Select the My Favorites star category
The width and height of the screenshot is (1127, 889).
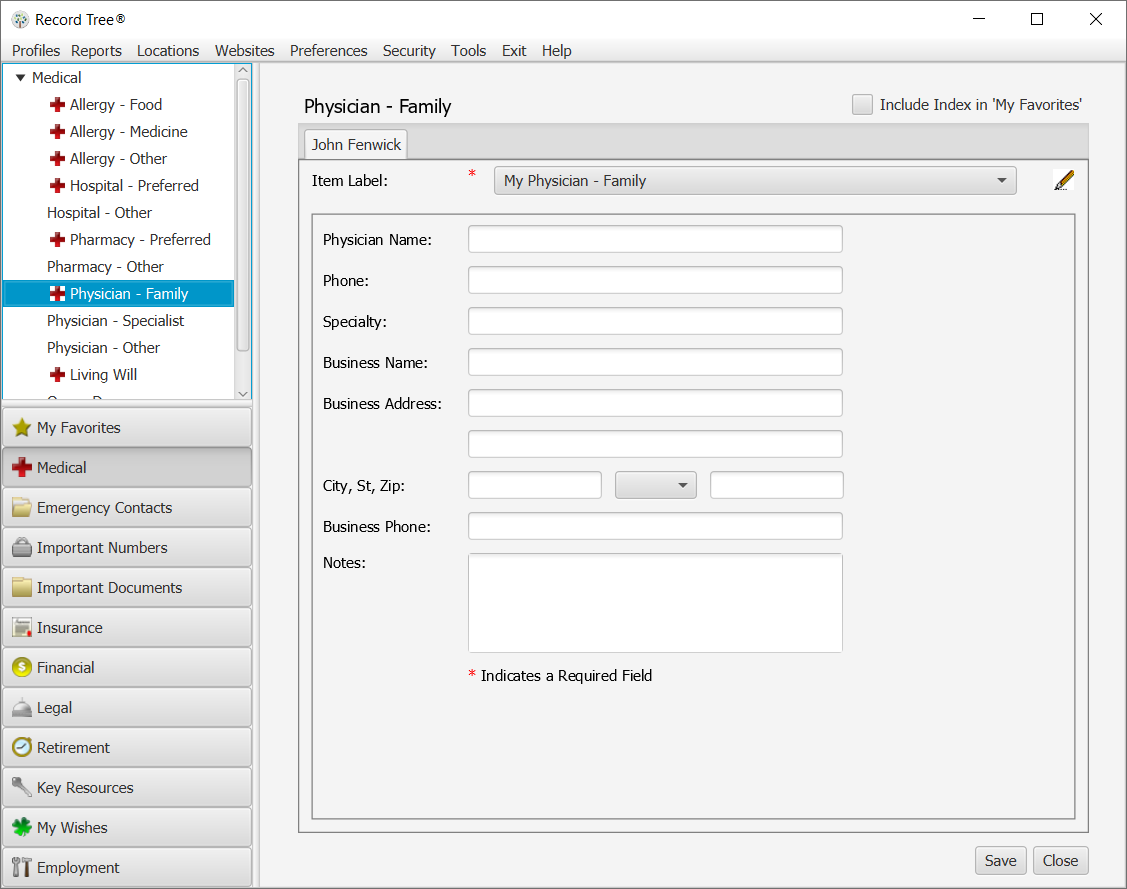pos(22,427)
